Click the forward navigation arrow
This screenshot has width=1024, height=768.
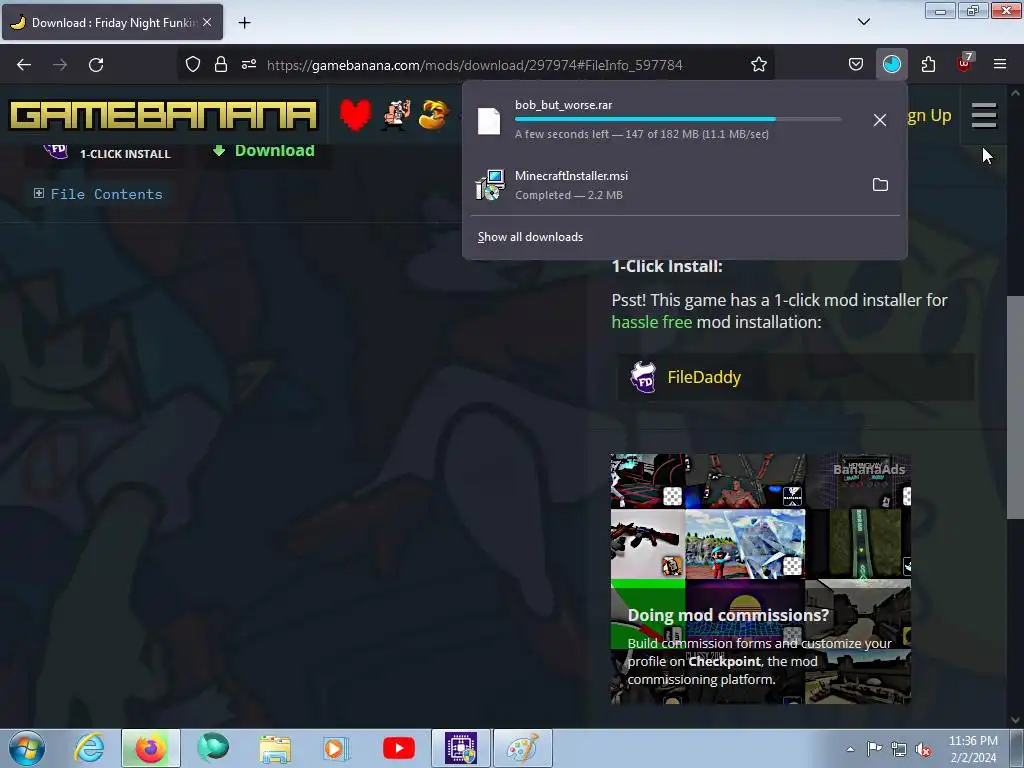pyautogui.click(x=60, y=65)
